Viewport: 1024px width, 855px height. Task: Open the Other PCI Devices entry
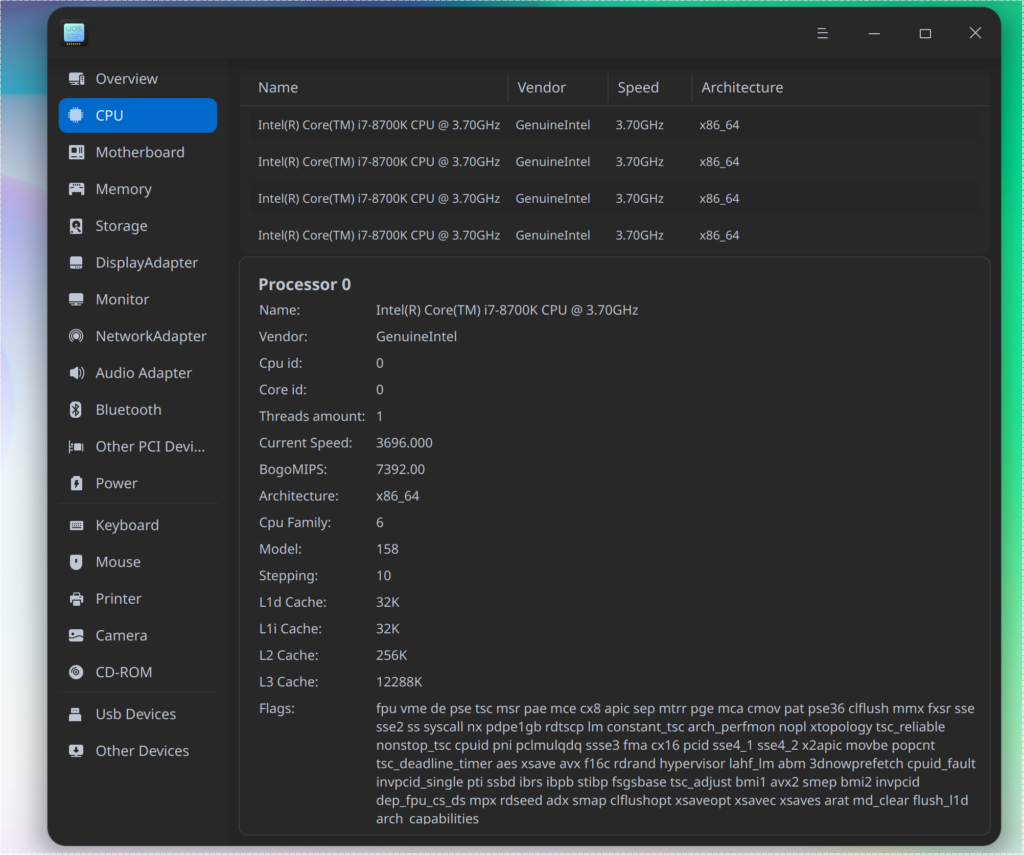tap(138, 447)
